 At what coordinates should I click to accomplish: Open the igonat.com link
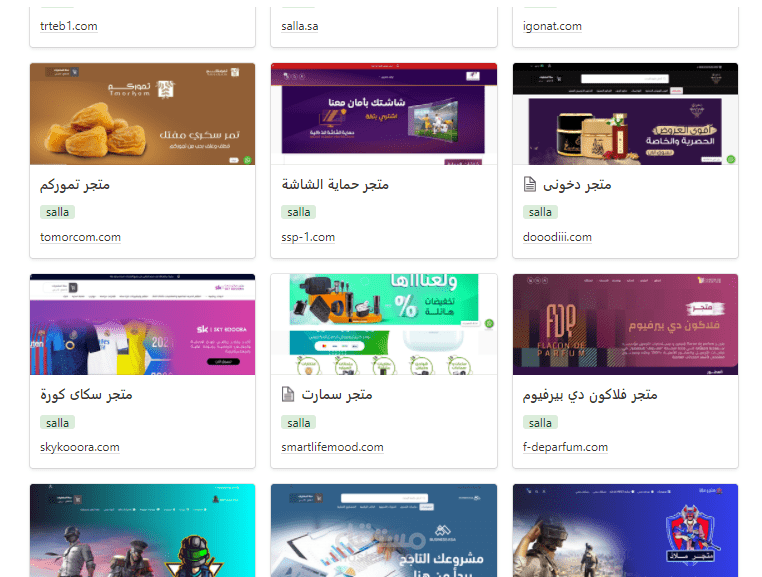pyautogui.click(x=552, y=26)
